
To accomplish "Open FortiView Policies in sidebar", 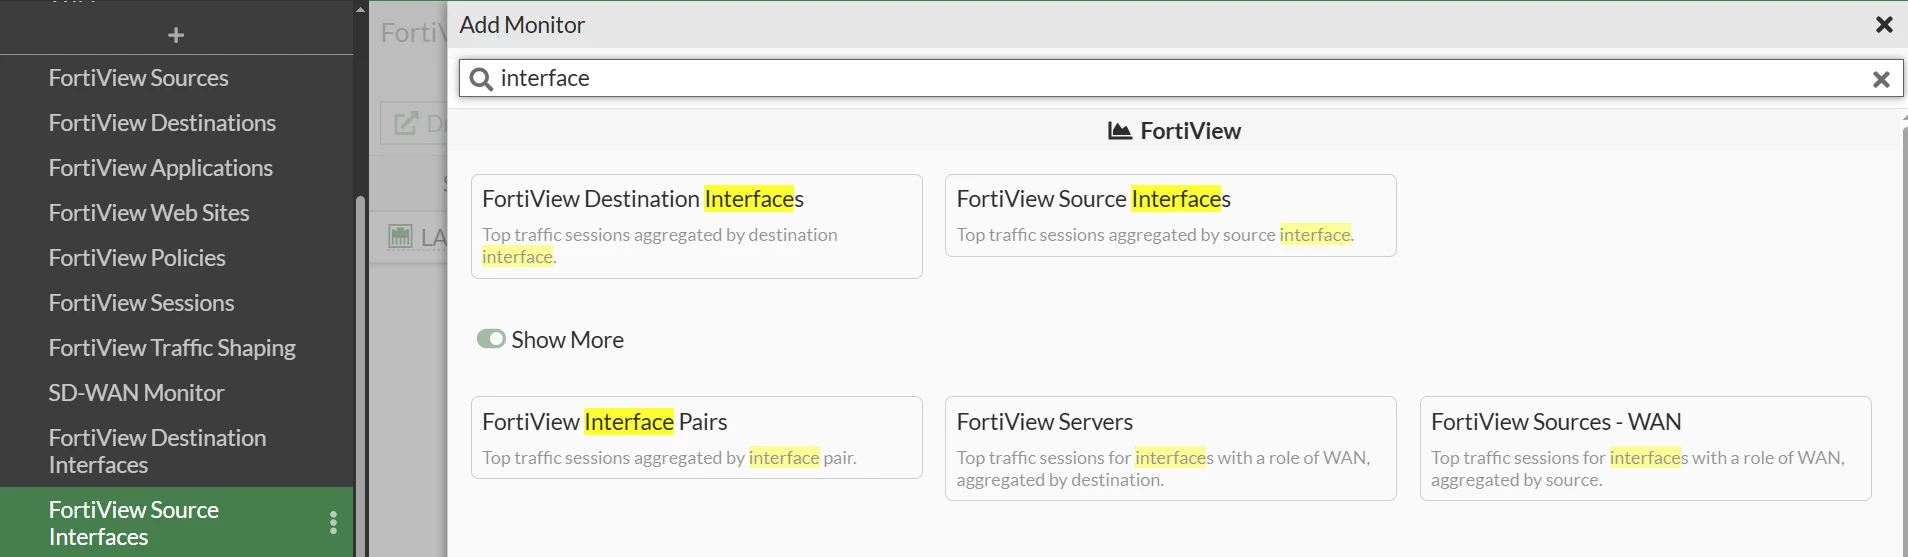I will (x=137, y=258).
